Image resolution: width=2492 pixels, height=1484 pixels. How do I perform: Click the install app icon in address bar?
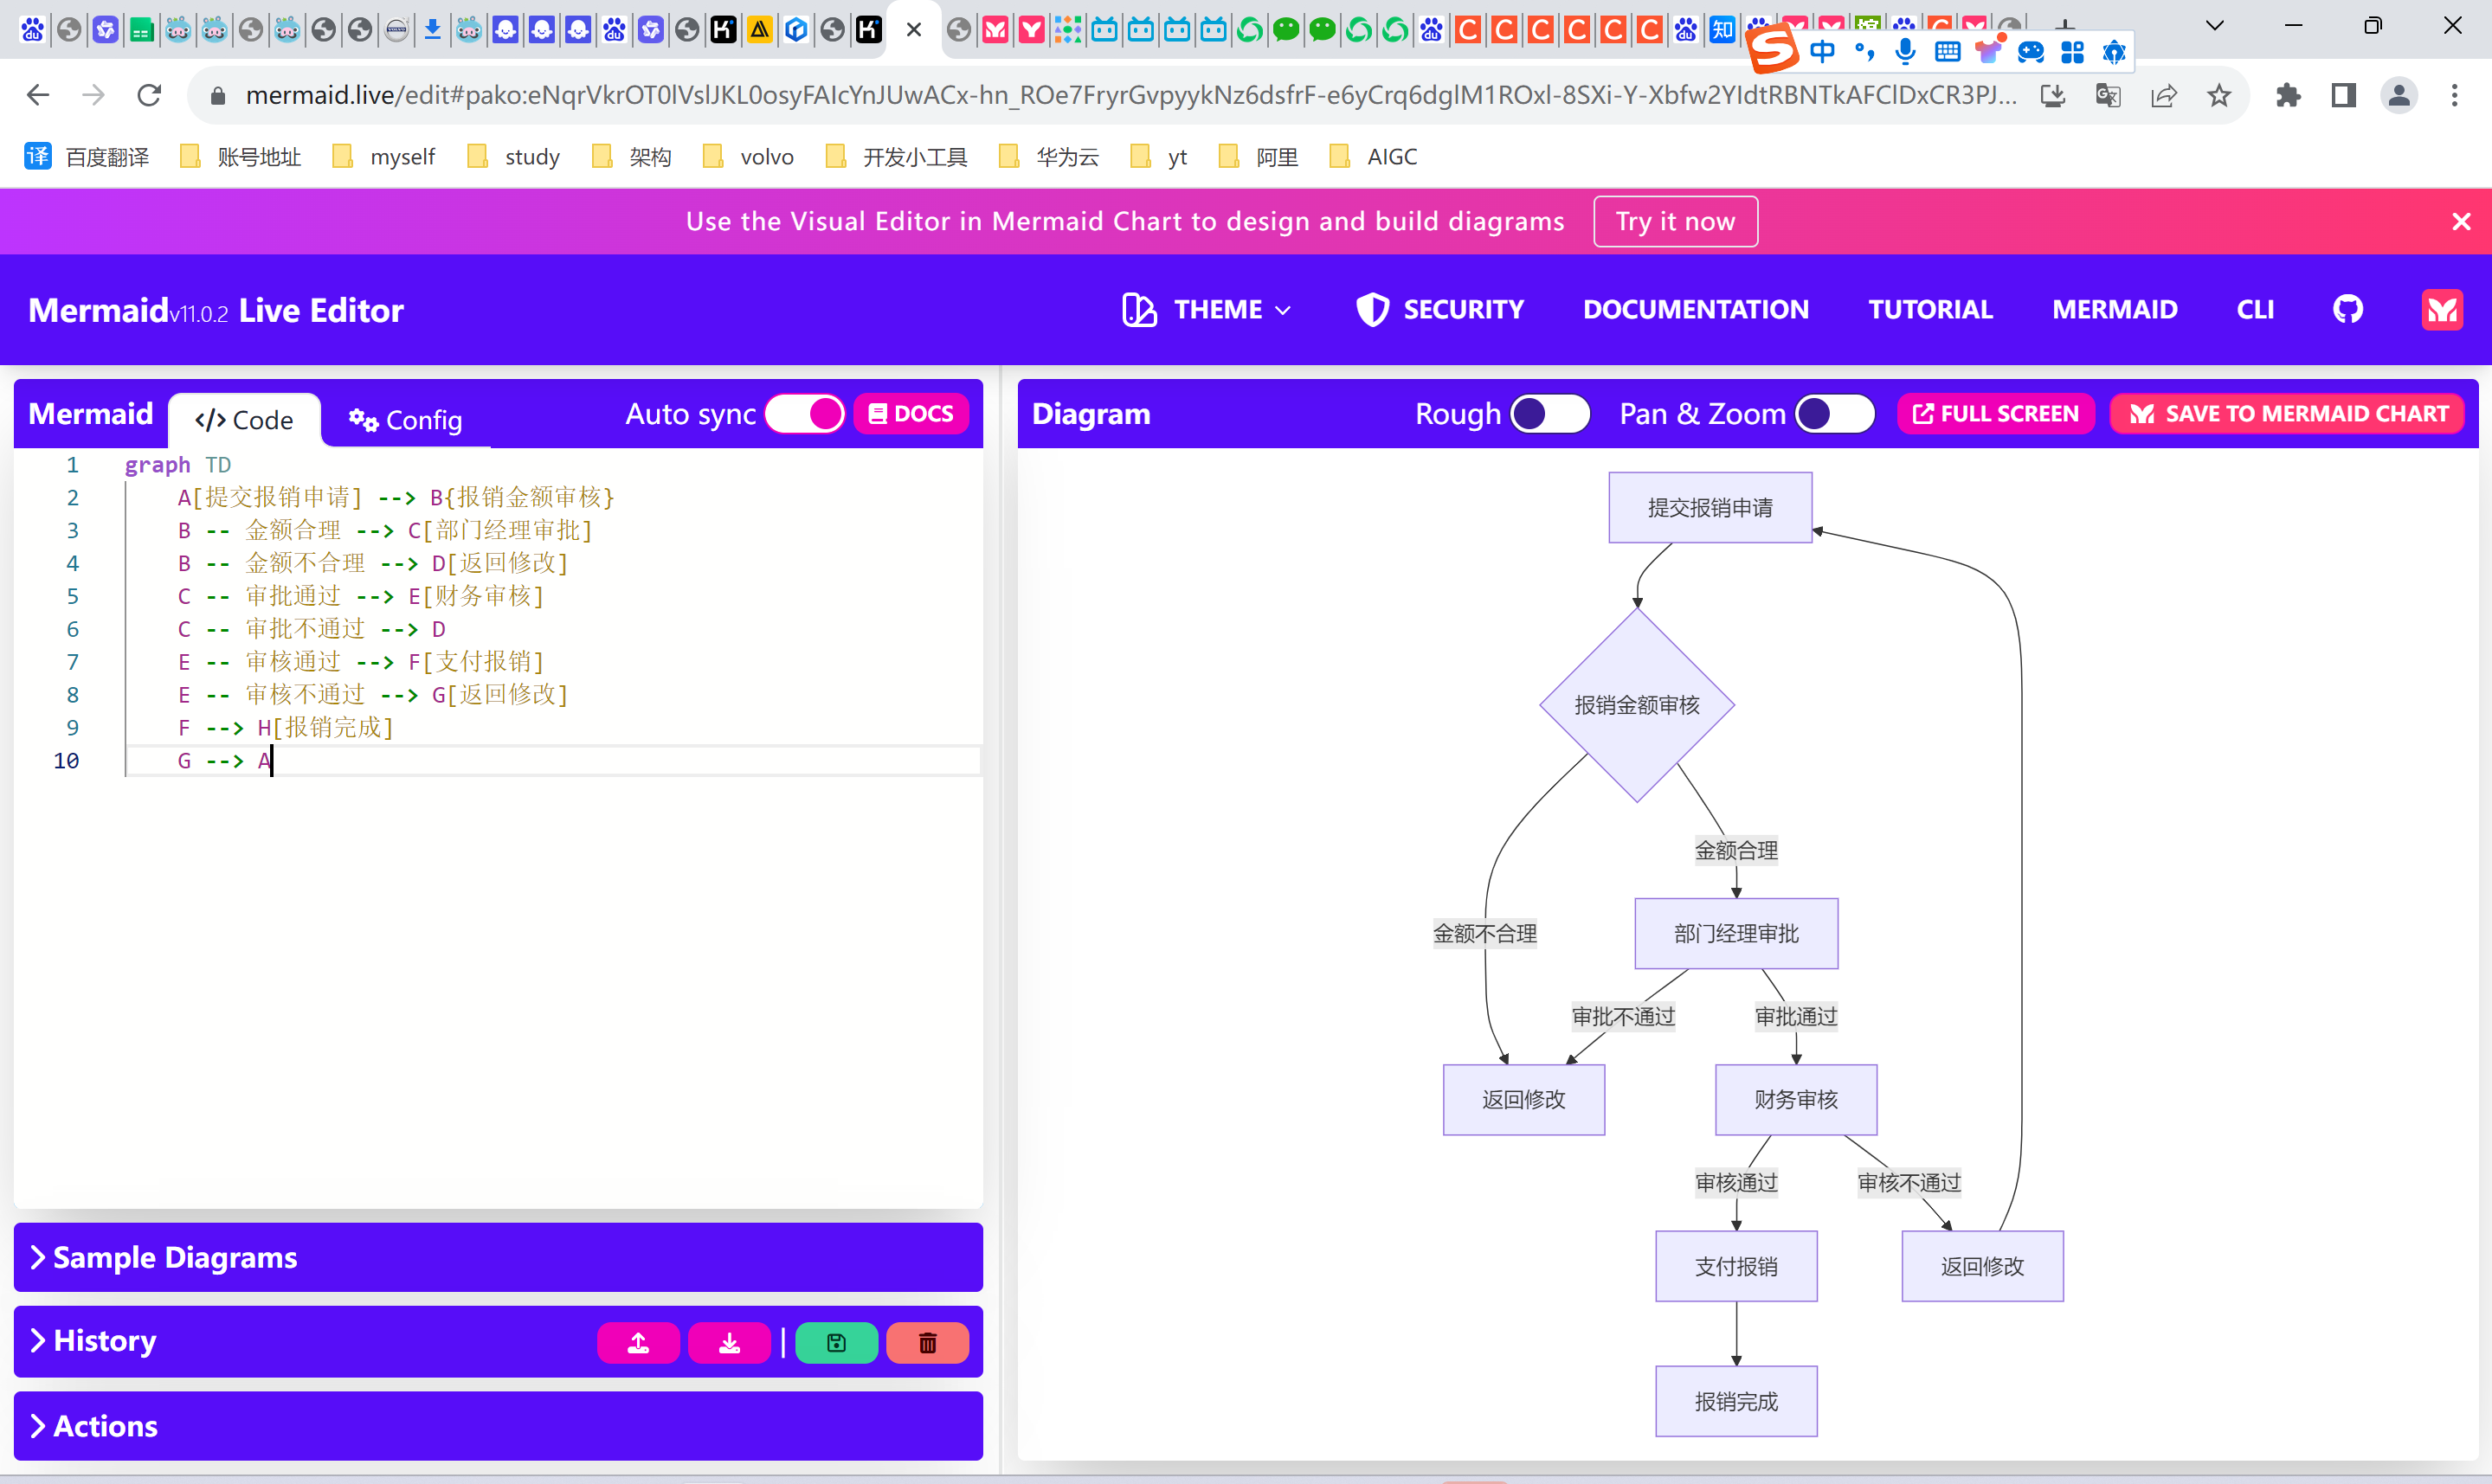(2053, 95)
